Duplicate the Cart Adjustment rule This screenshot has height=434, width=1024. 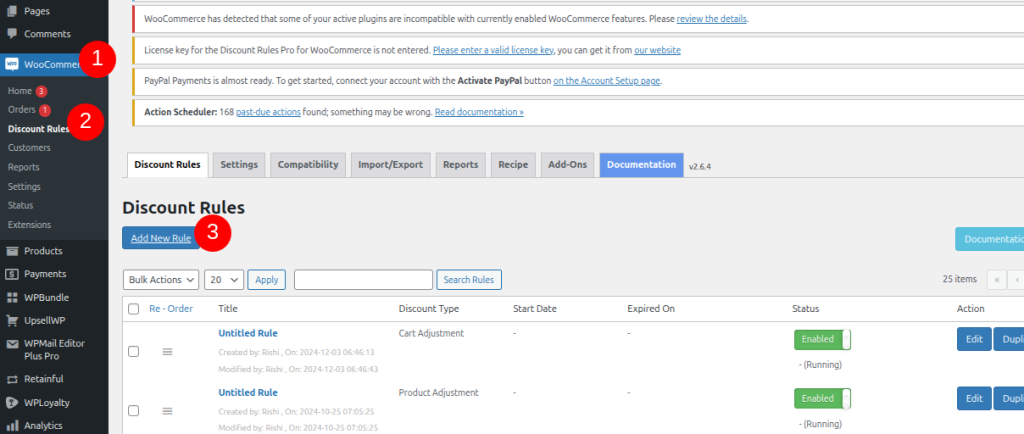[1009, 339]
